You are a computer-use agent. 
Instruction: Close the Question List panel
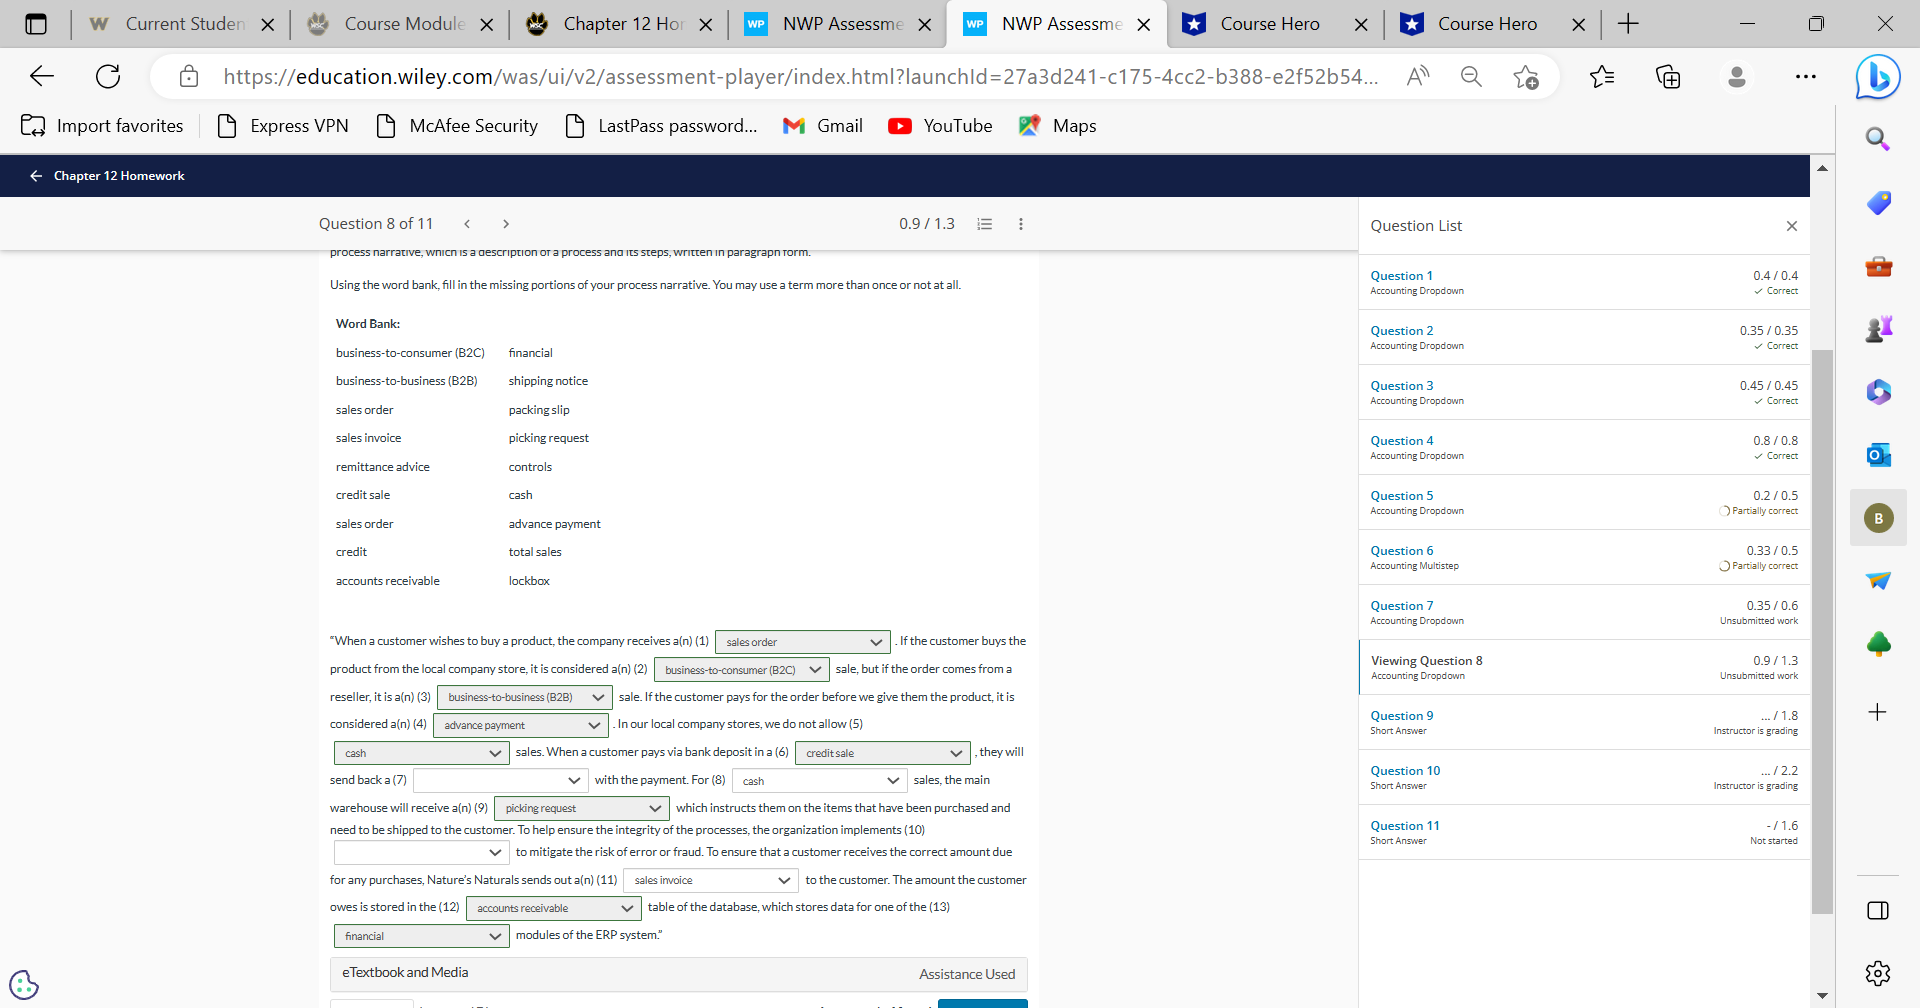point(1792,226)
